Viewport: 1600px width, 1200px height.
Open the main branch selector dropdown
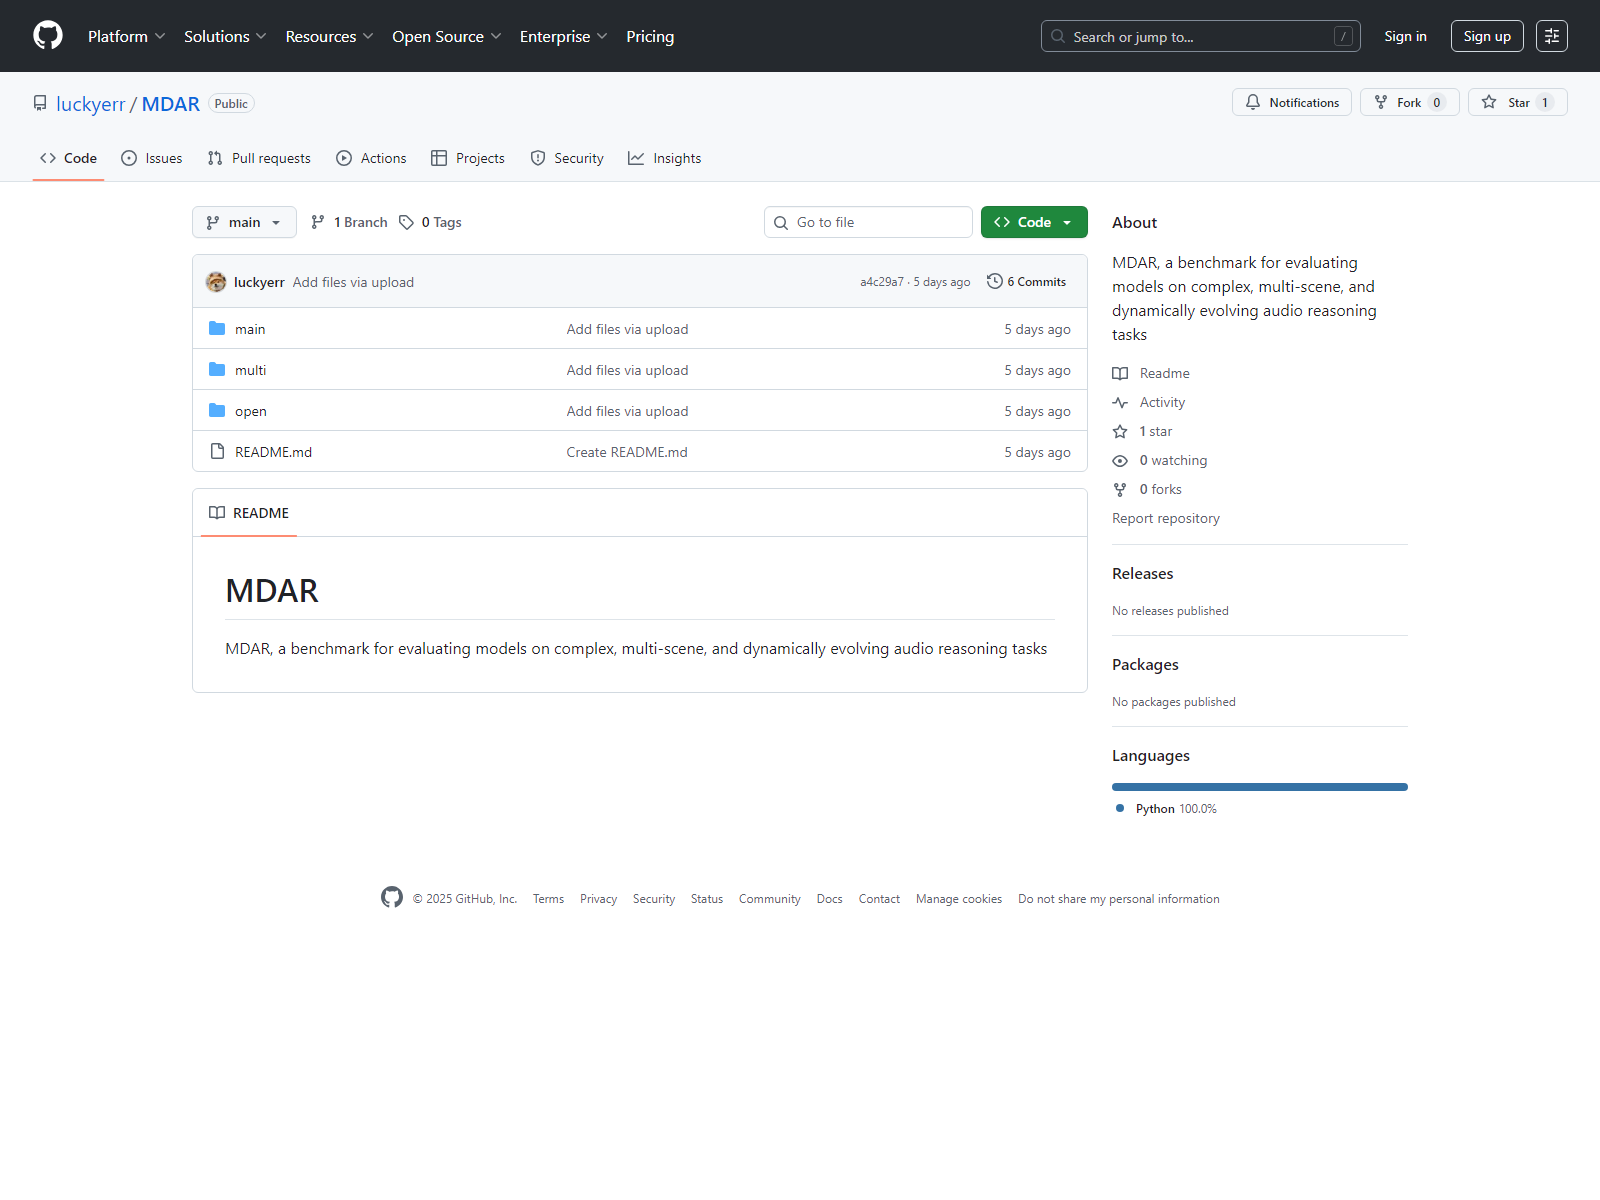(244, 222)
